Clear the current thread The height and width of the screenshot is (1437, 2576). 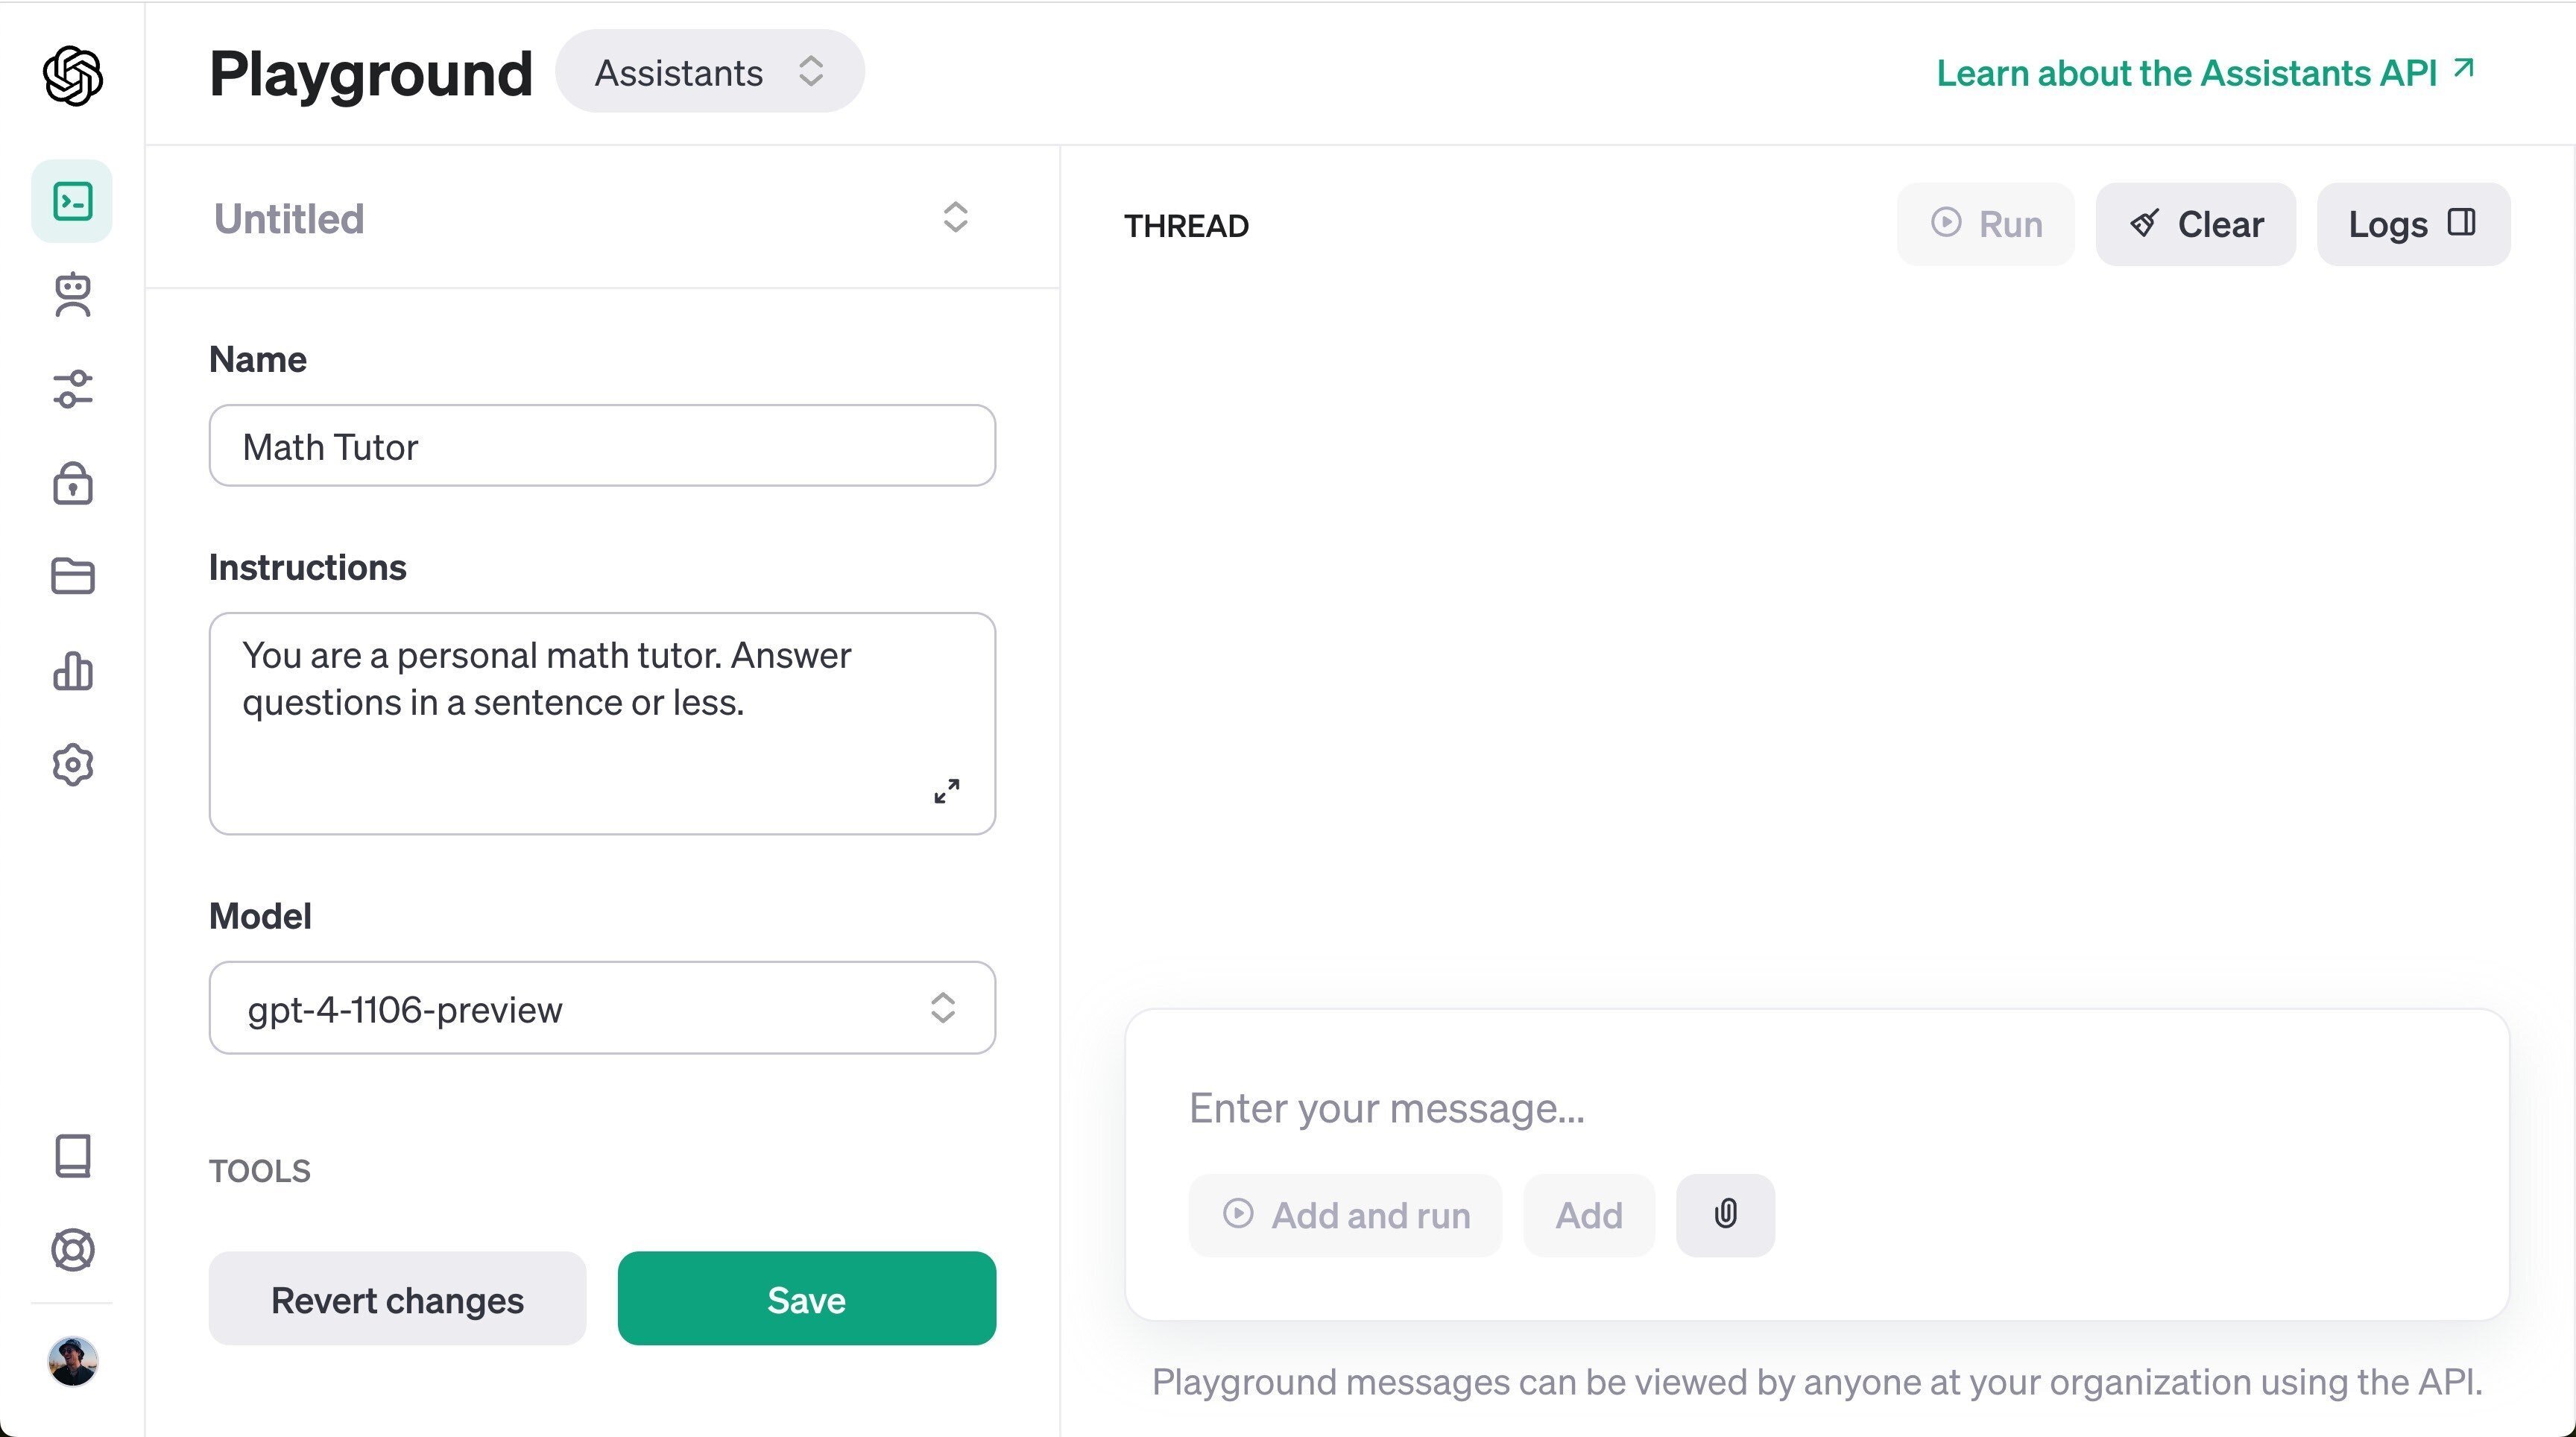click(x=2196, y=223)
